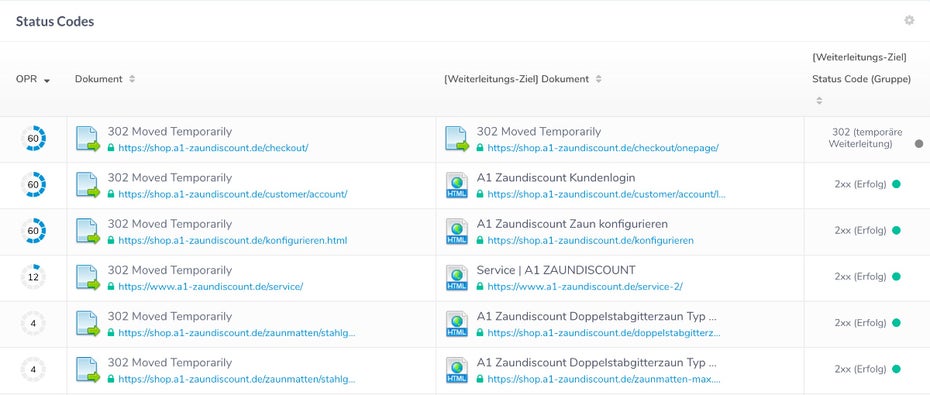Click the HTML icon for A1 Zaundiscount Kundenlogin
The height and width of the screenshot is (395, 930).
click(x=457, y=185)
